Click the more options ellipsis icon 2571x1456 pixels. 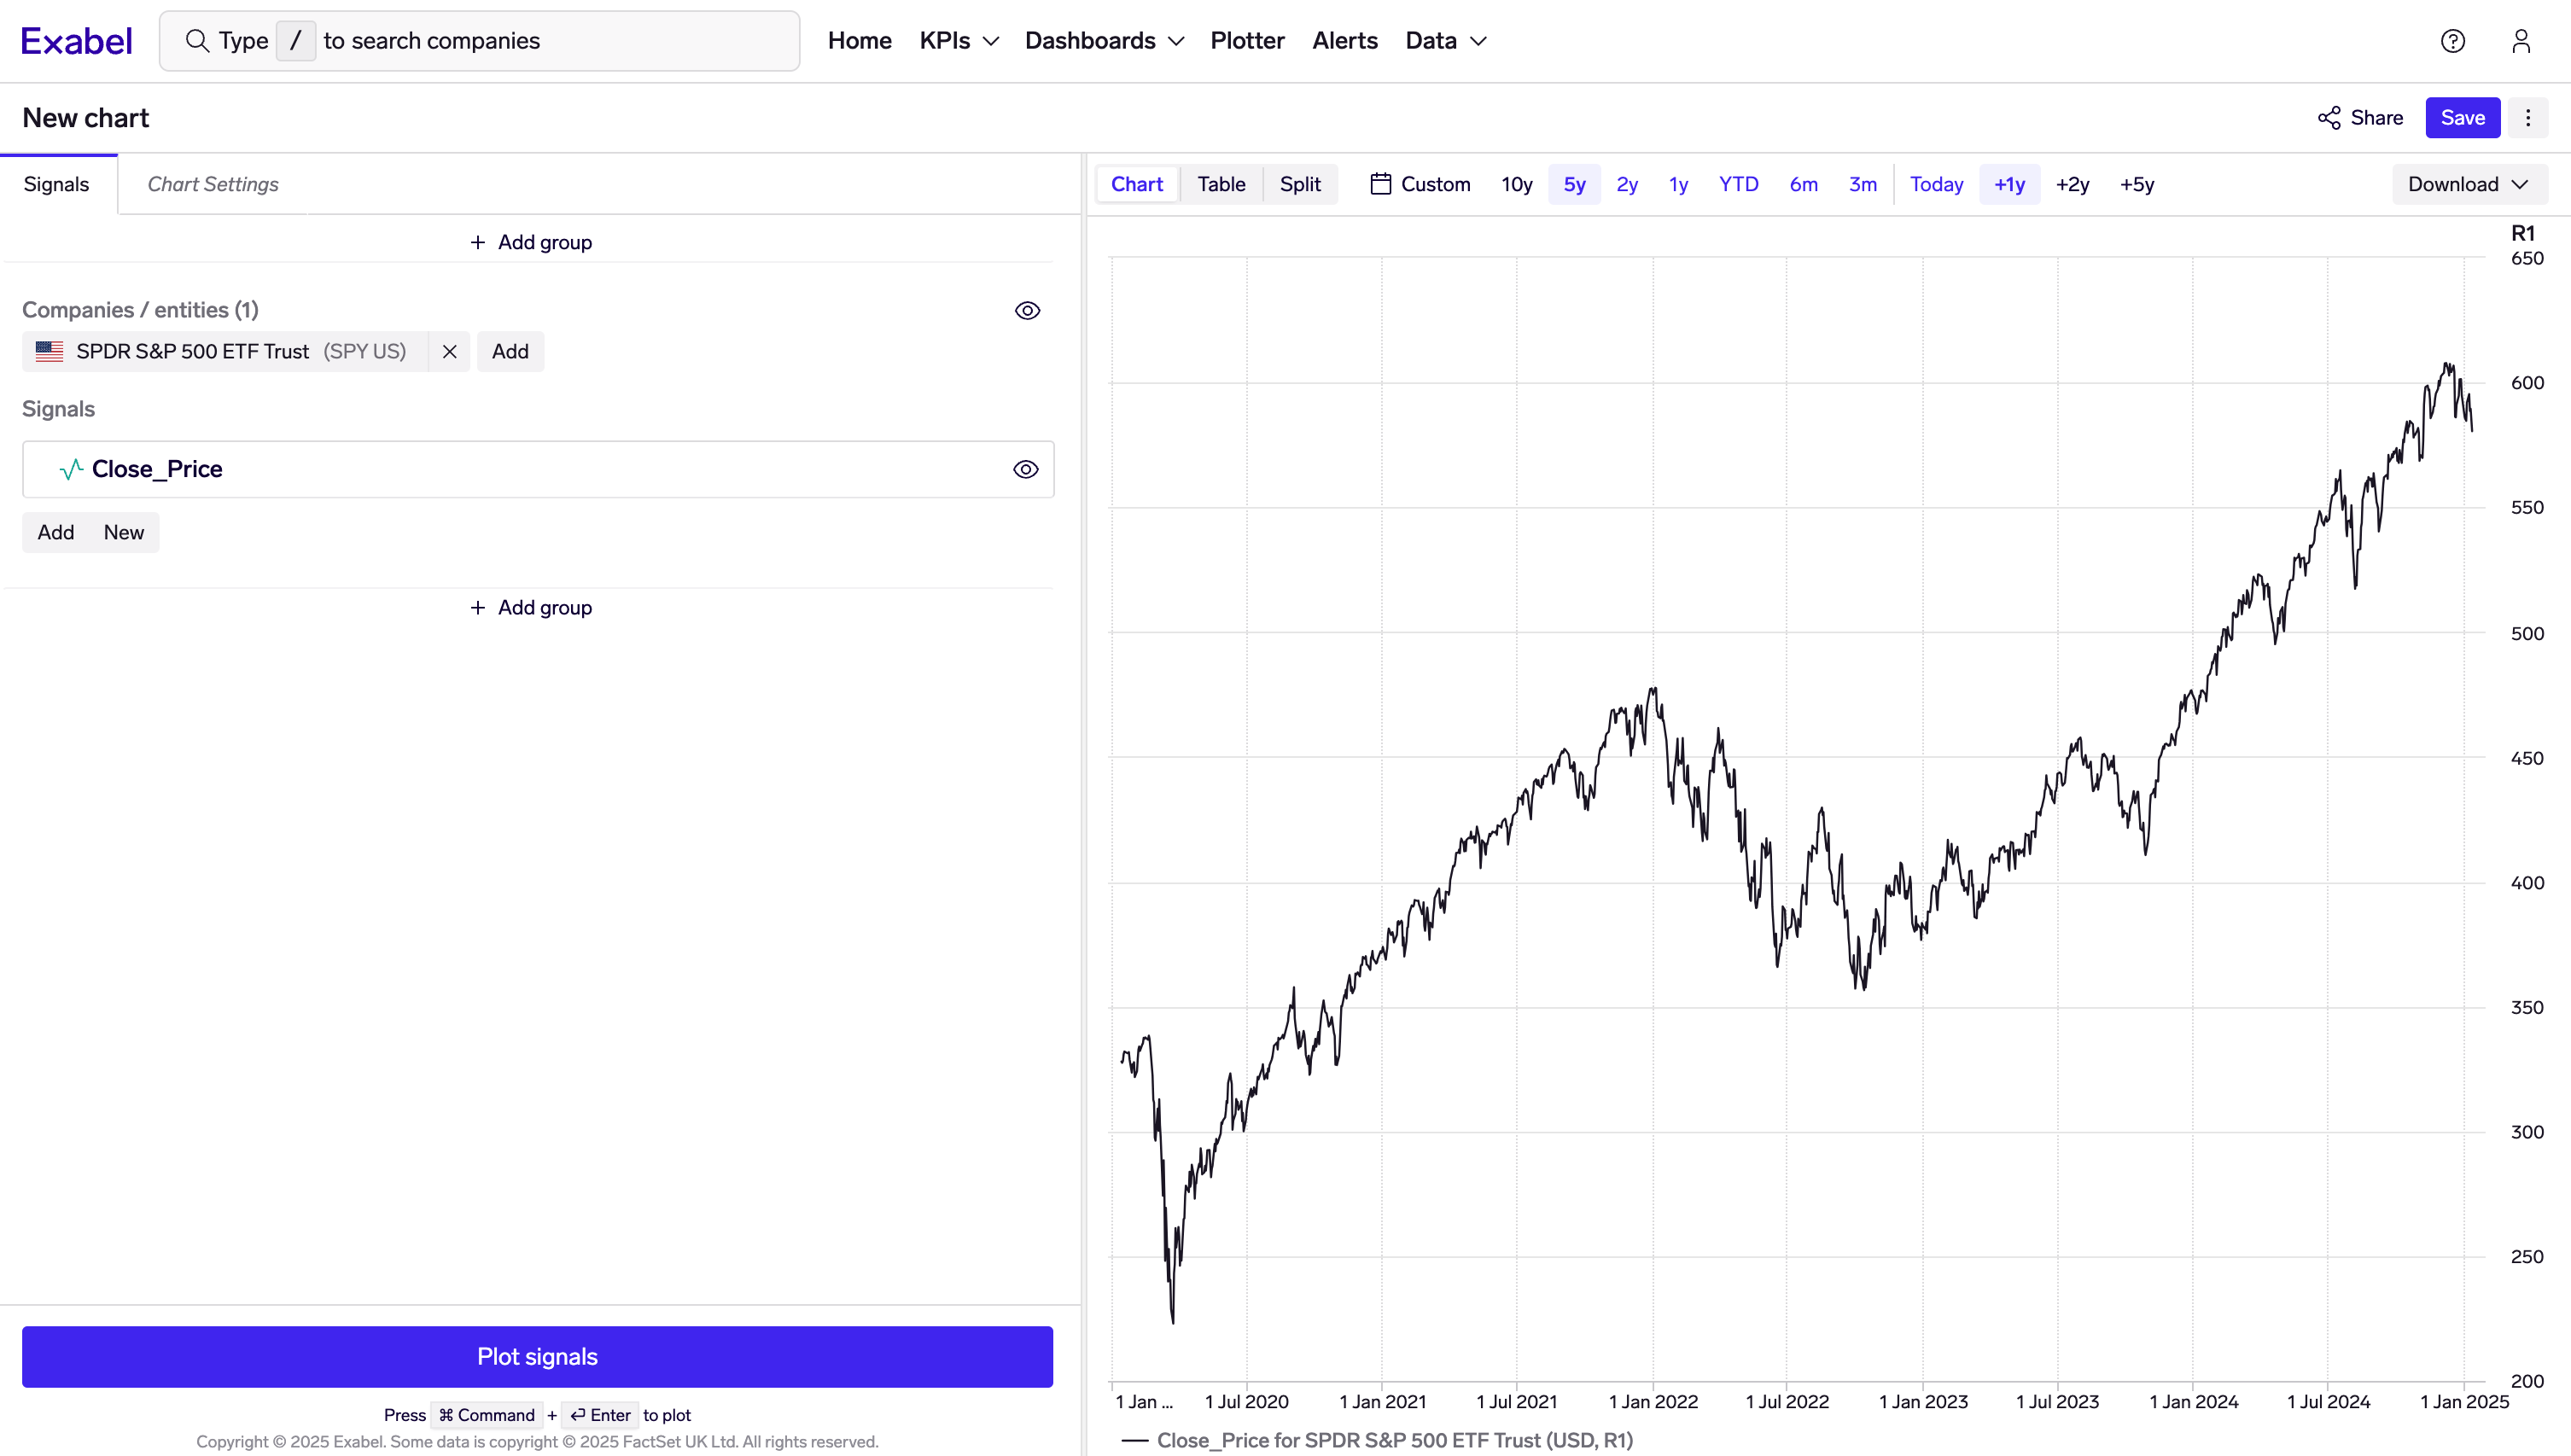2528,119
